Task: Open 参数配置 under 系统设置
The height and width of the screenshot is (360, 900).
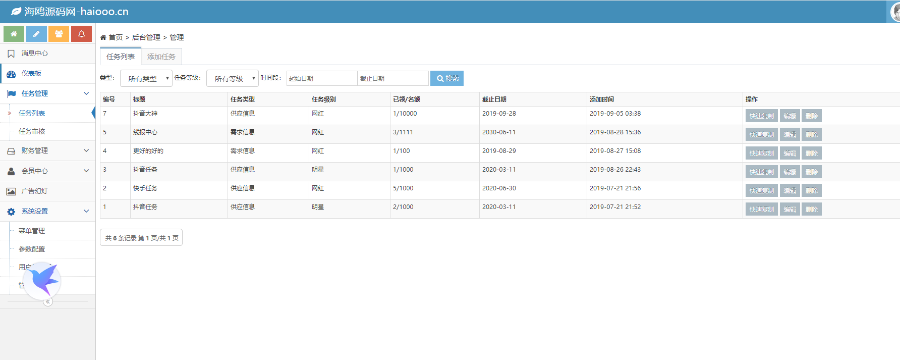Action: [32, 249]
